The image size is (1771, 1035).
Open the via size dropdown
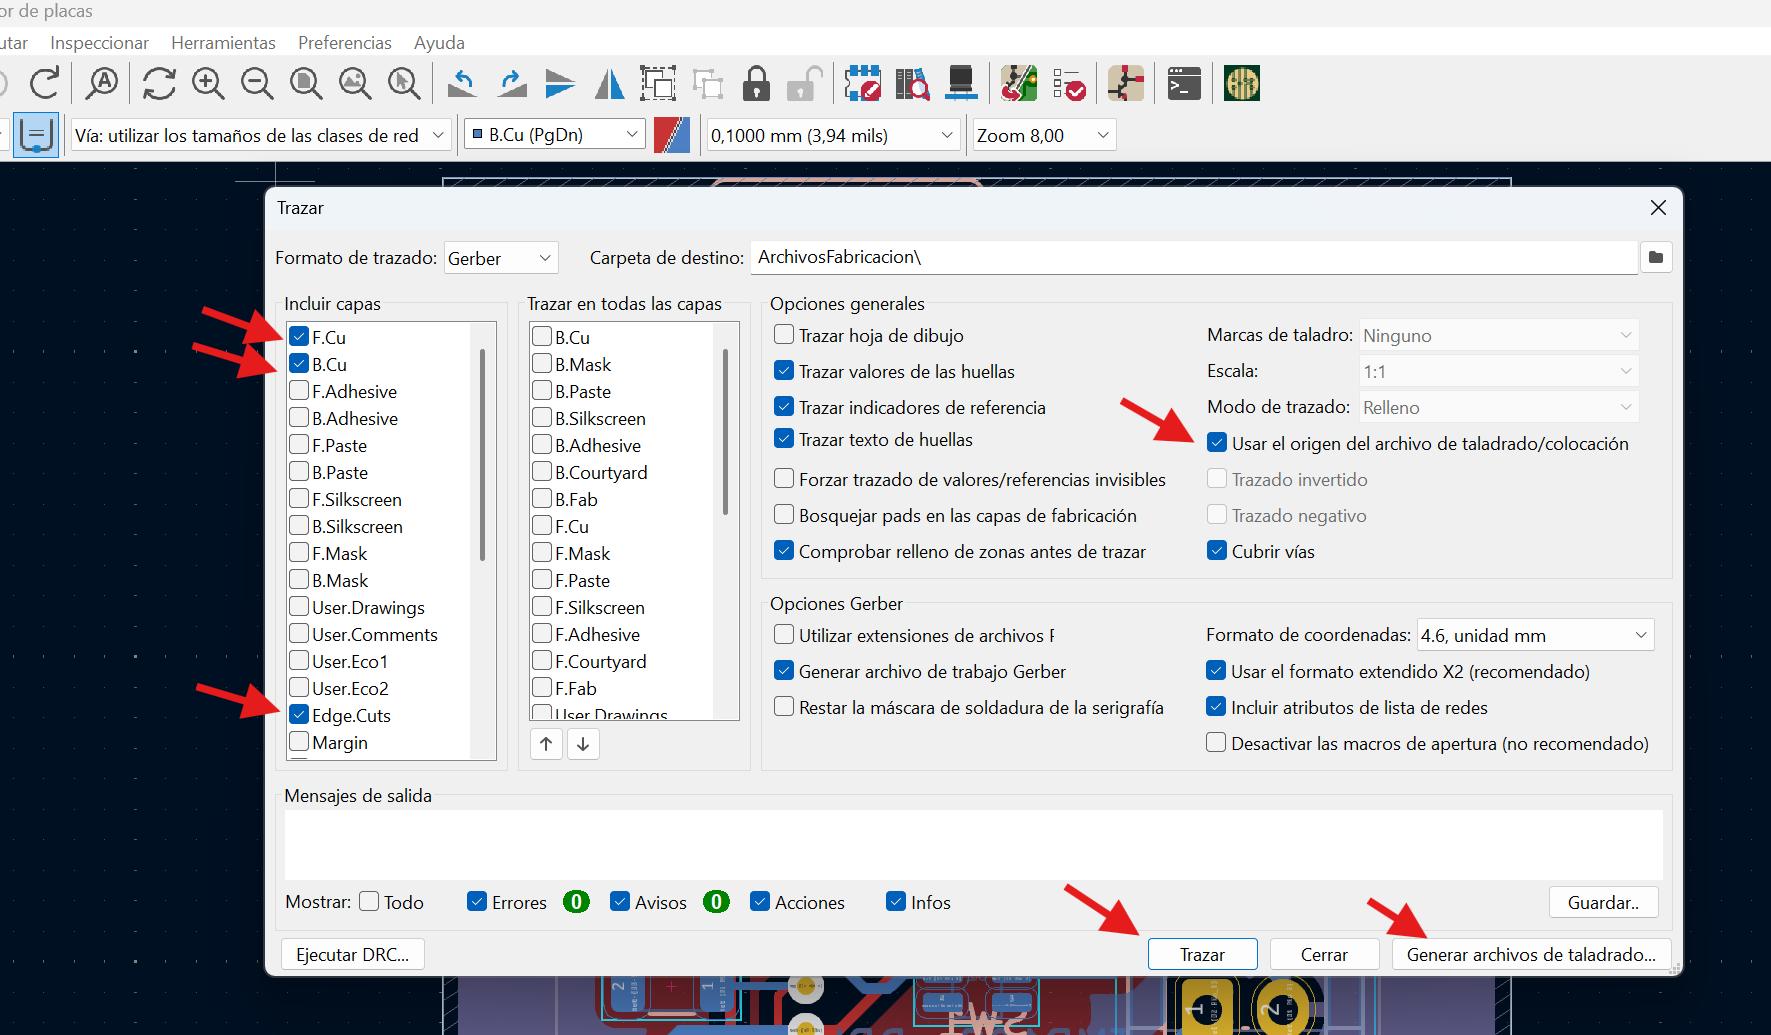click(261, 135)
